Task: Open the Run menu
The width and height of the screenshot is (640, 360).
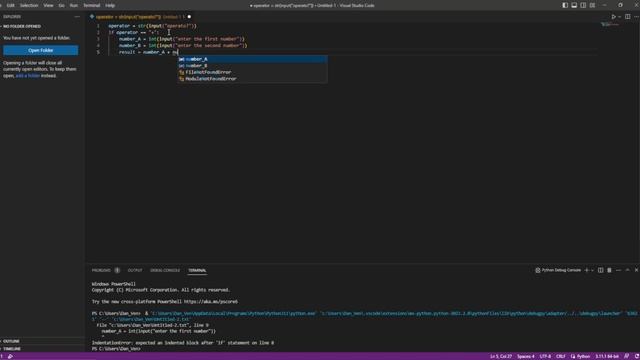Action: (x=74, y=5)
